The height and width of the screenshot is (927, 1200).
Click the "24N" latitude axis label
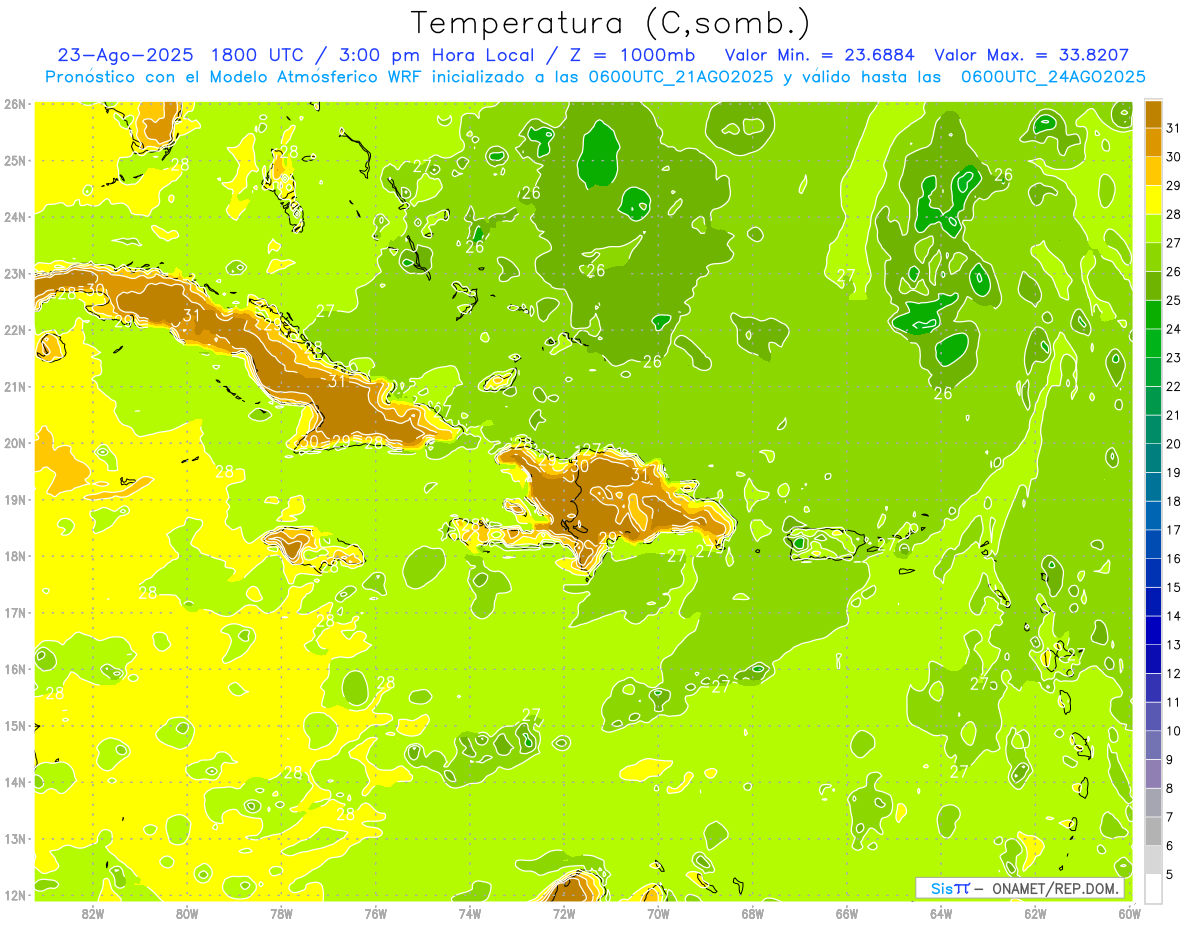coord(15,217)
